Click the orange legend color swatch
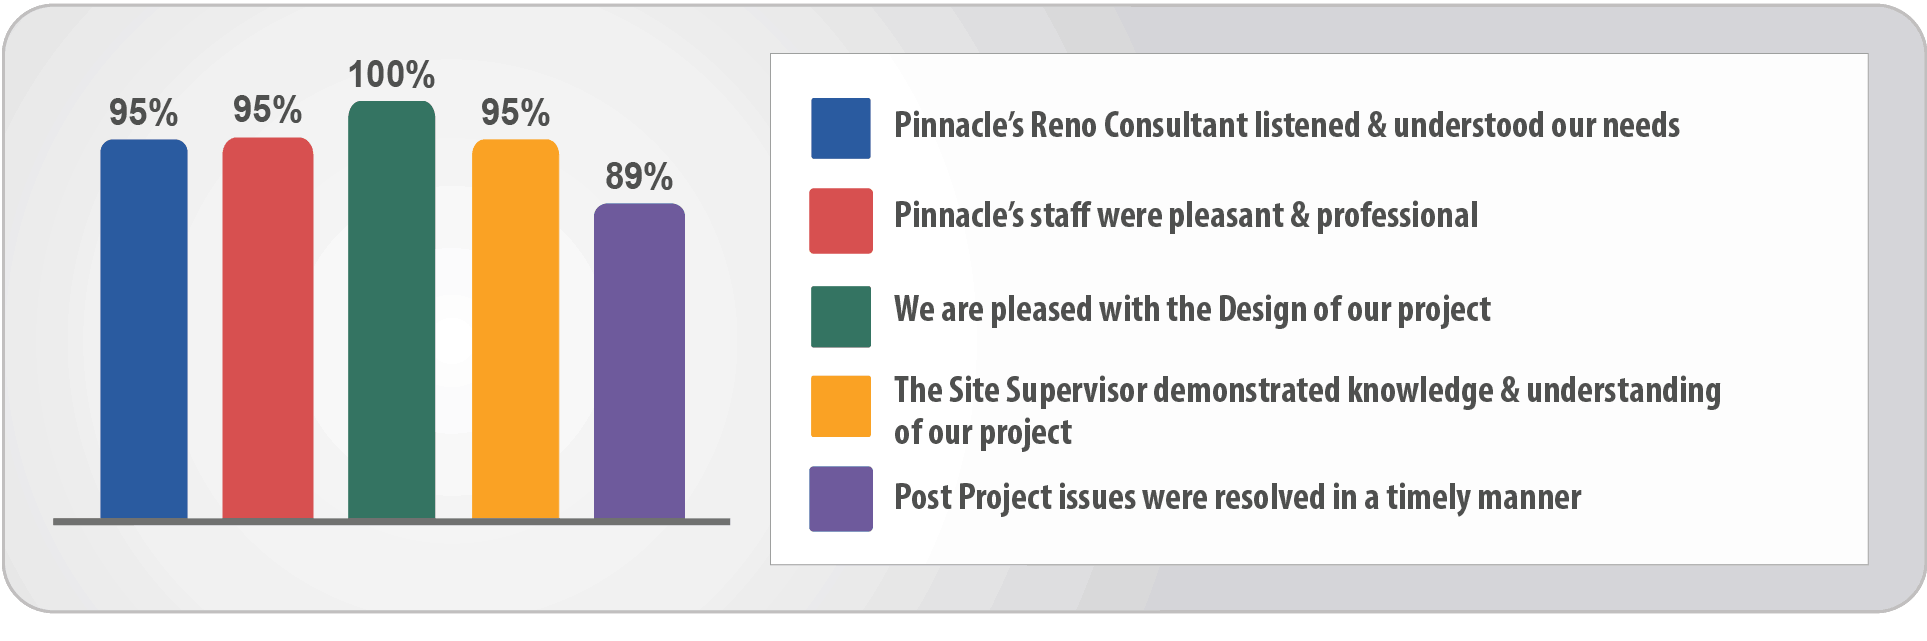 click(x=841, y=406)
